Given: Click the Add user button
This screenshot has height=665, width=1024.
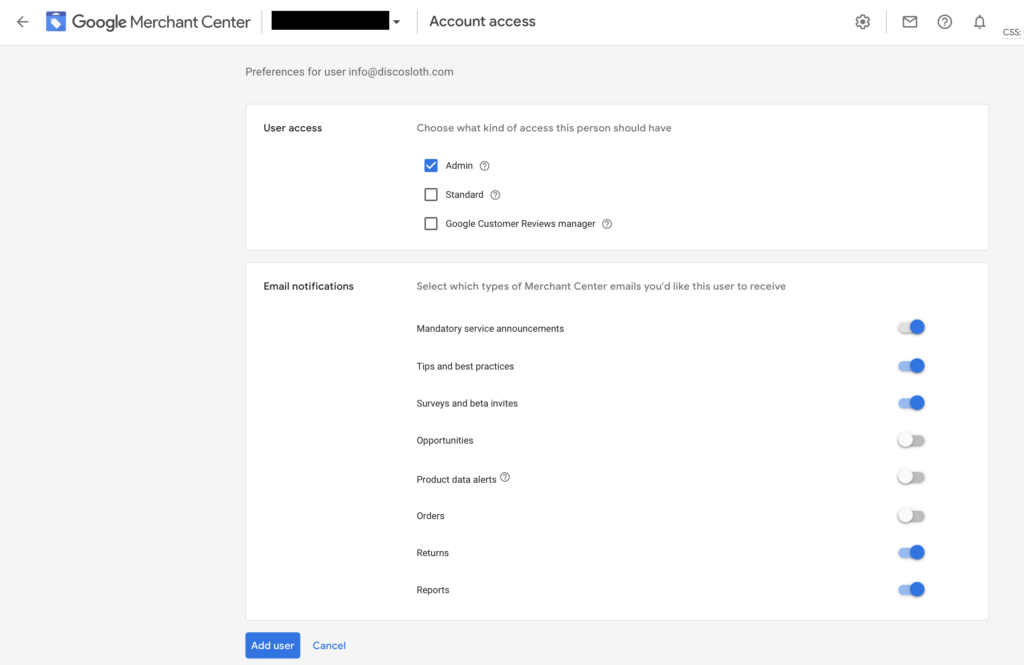Looking at the screenshot, I should [272, 645].
